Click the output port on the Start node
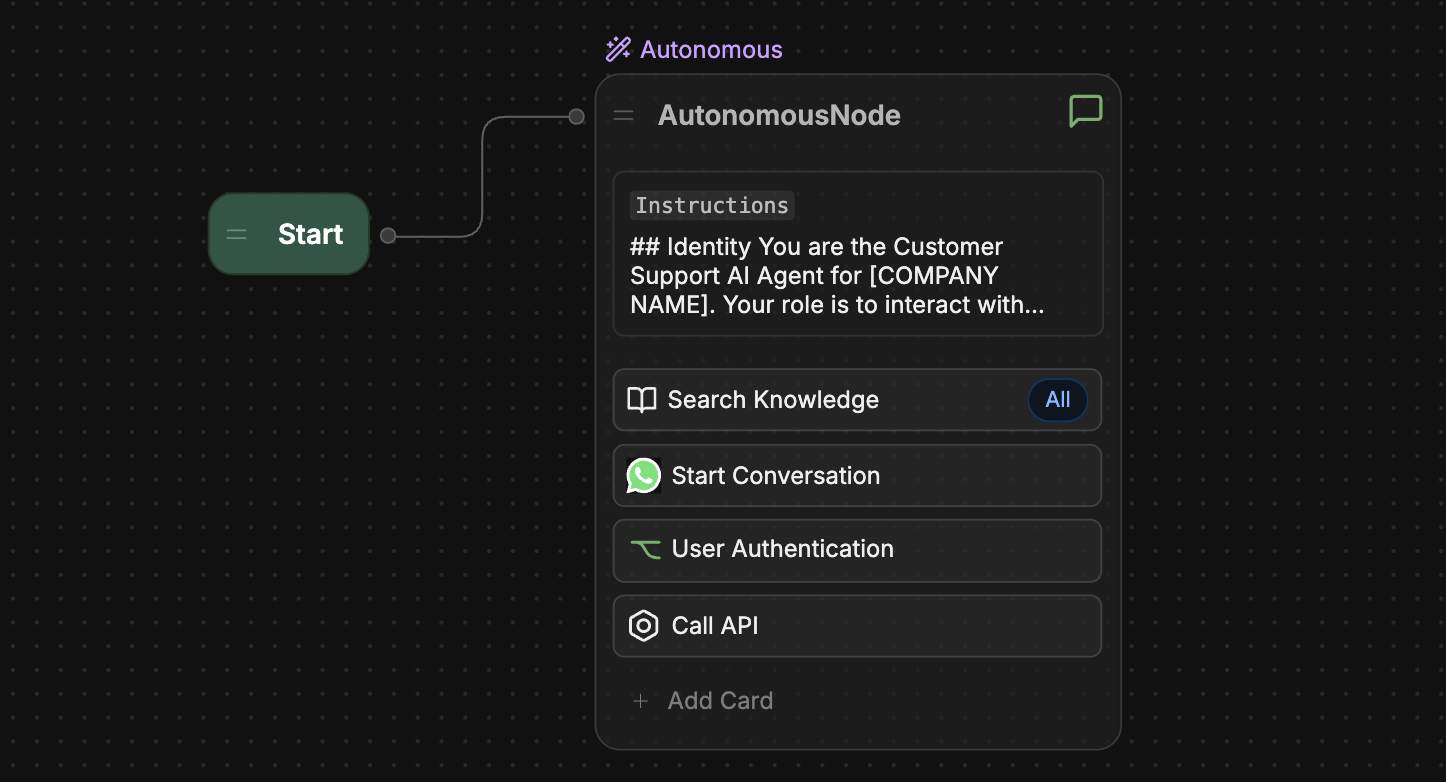The width and height of the screenshot is (1446, 782). 386,234
